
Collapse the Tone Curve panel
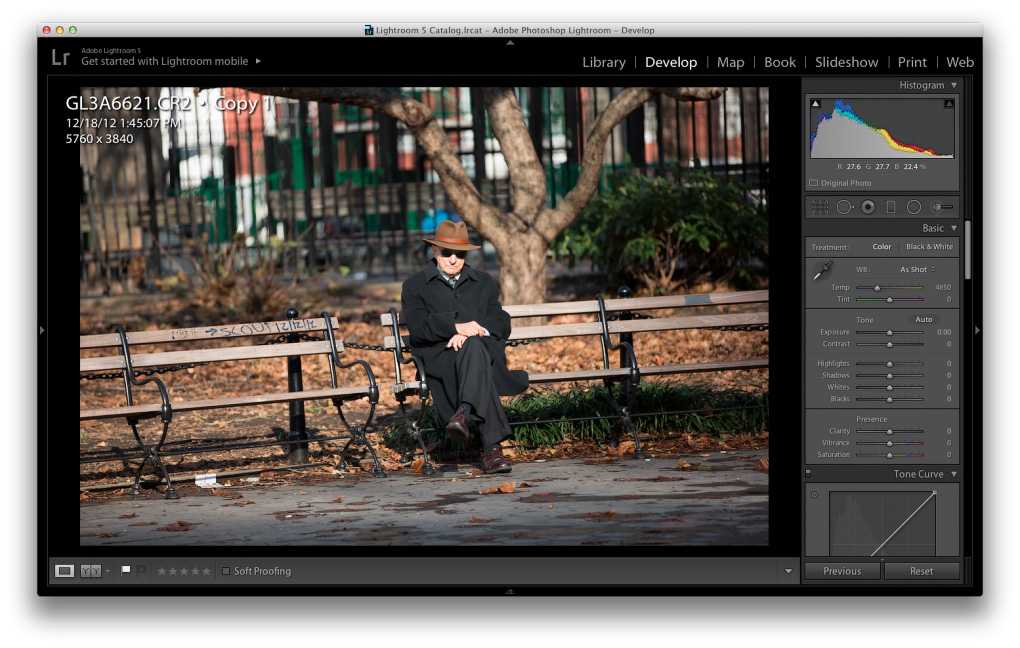[953, 474]
